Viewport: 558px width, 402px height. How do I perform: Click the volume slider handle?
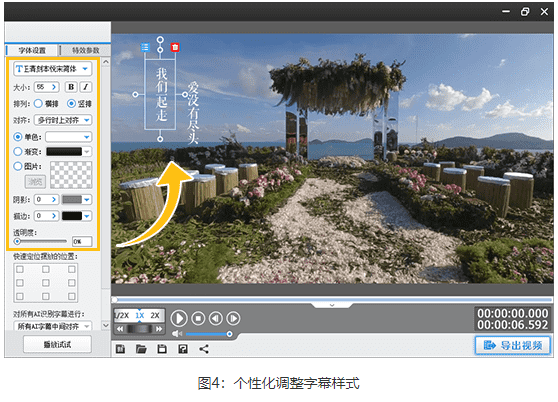(230, 334)
